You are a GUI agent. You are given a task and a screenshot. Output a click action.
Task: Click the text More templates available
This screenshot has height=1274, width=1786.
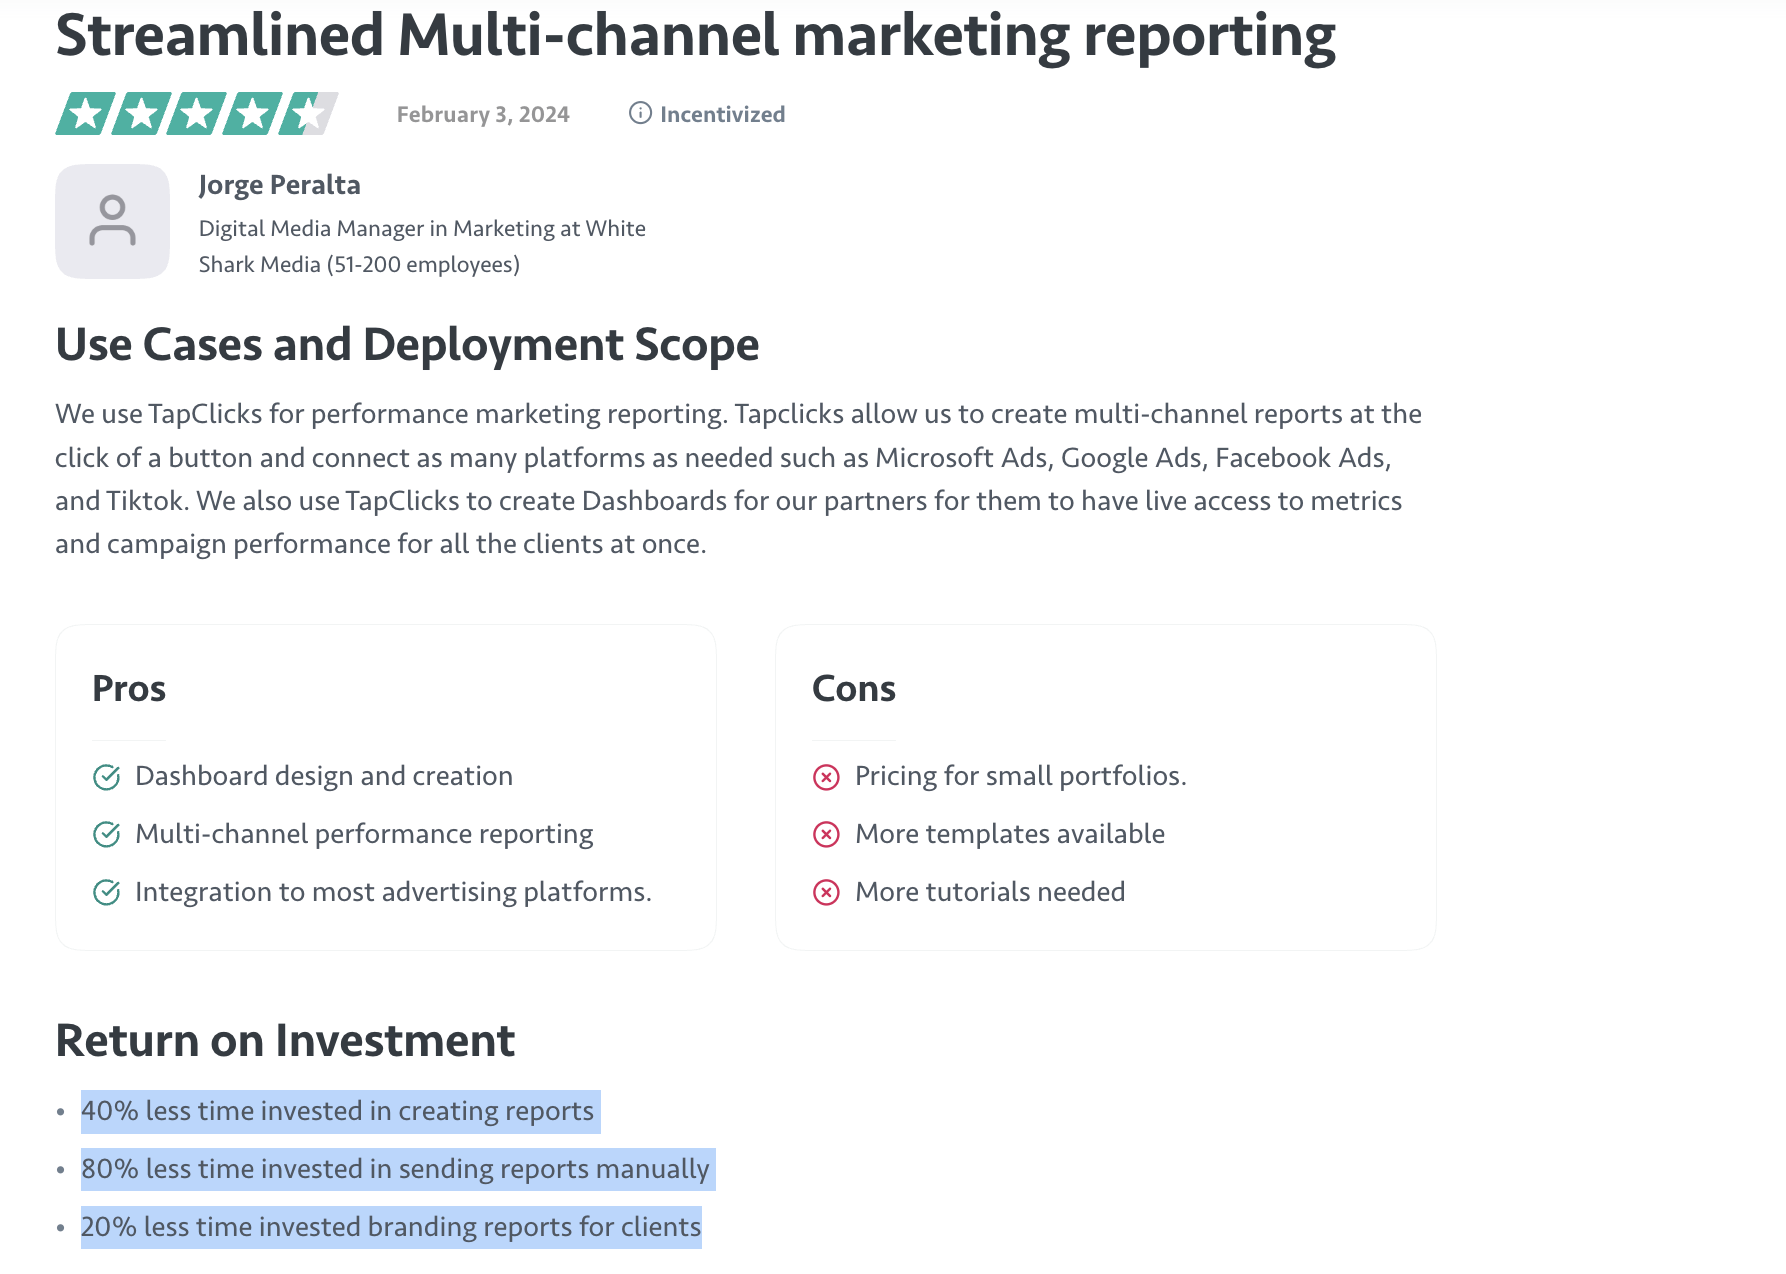1010,834
